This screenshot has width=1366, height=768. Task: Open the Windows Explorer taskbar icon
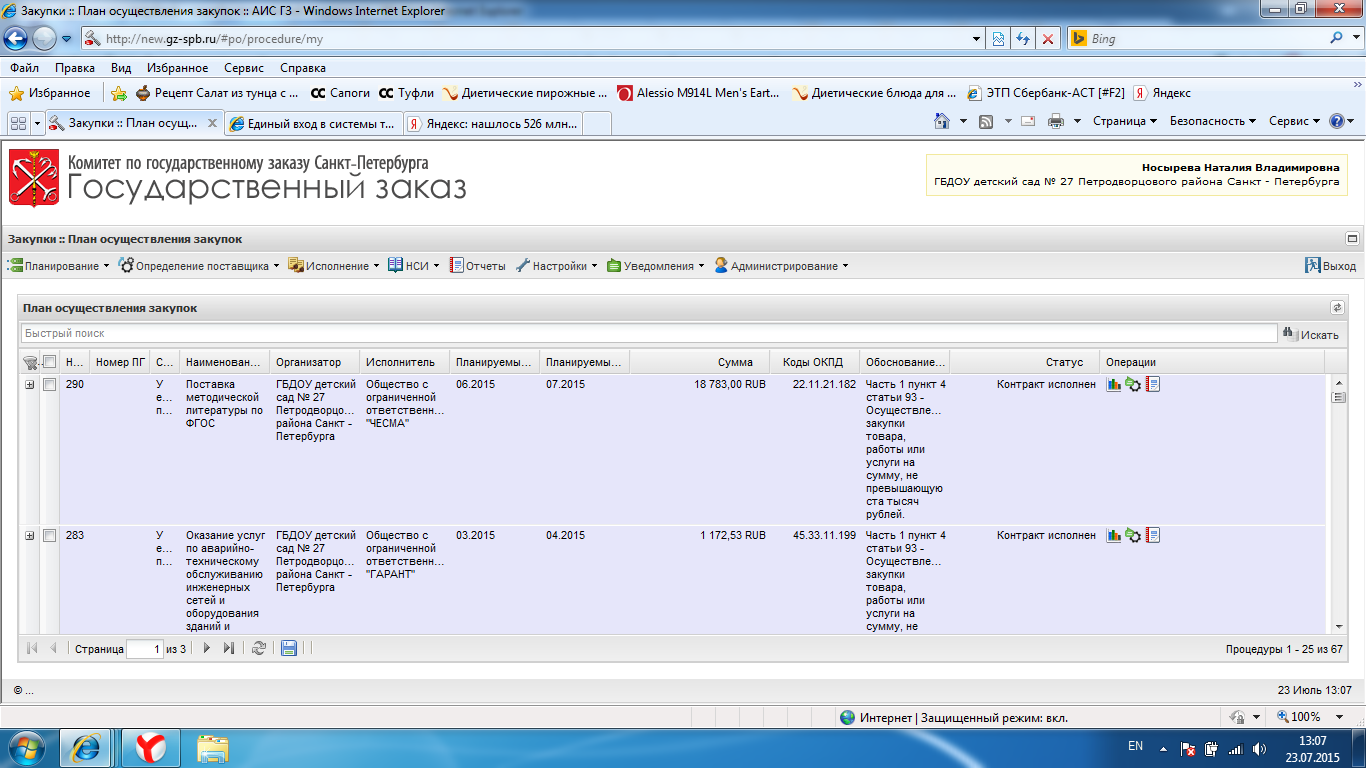coord(214,747)
